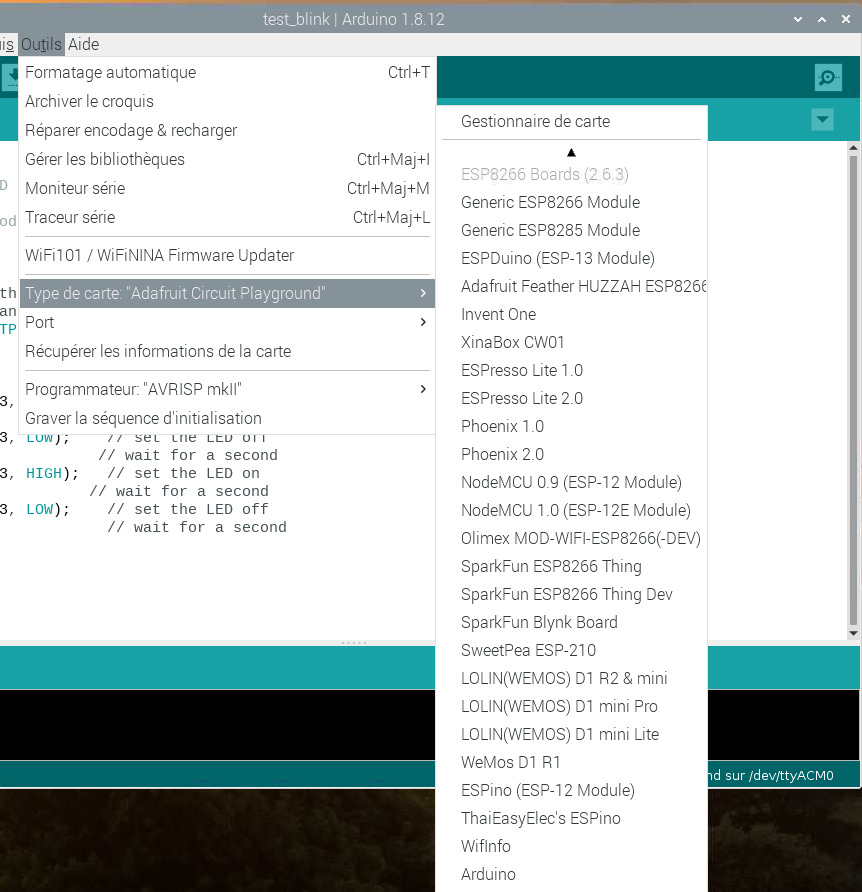
Task: Select Réparer encodage & recharger
Action: [227, 130]
